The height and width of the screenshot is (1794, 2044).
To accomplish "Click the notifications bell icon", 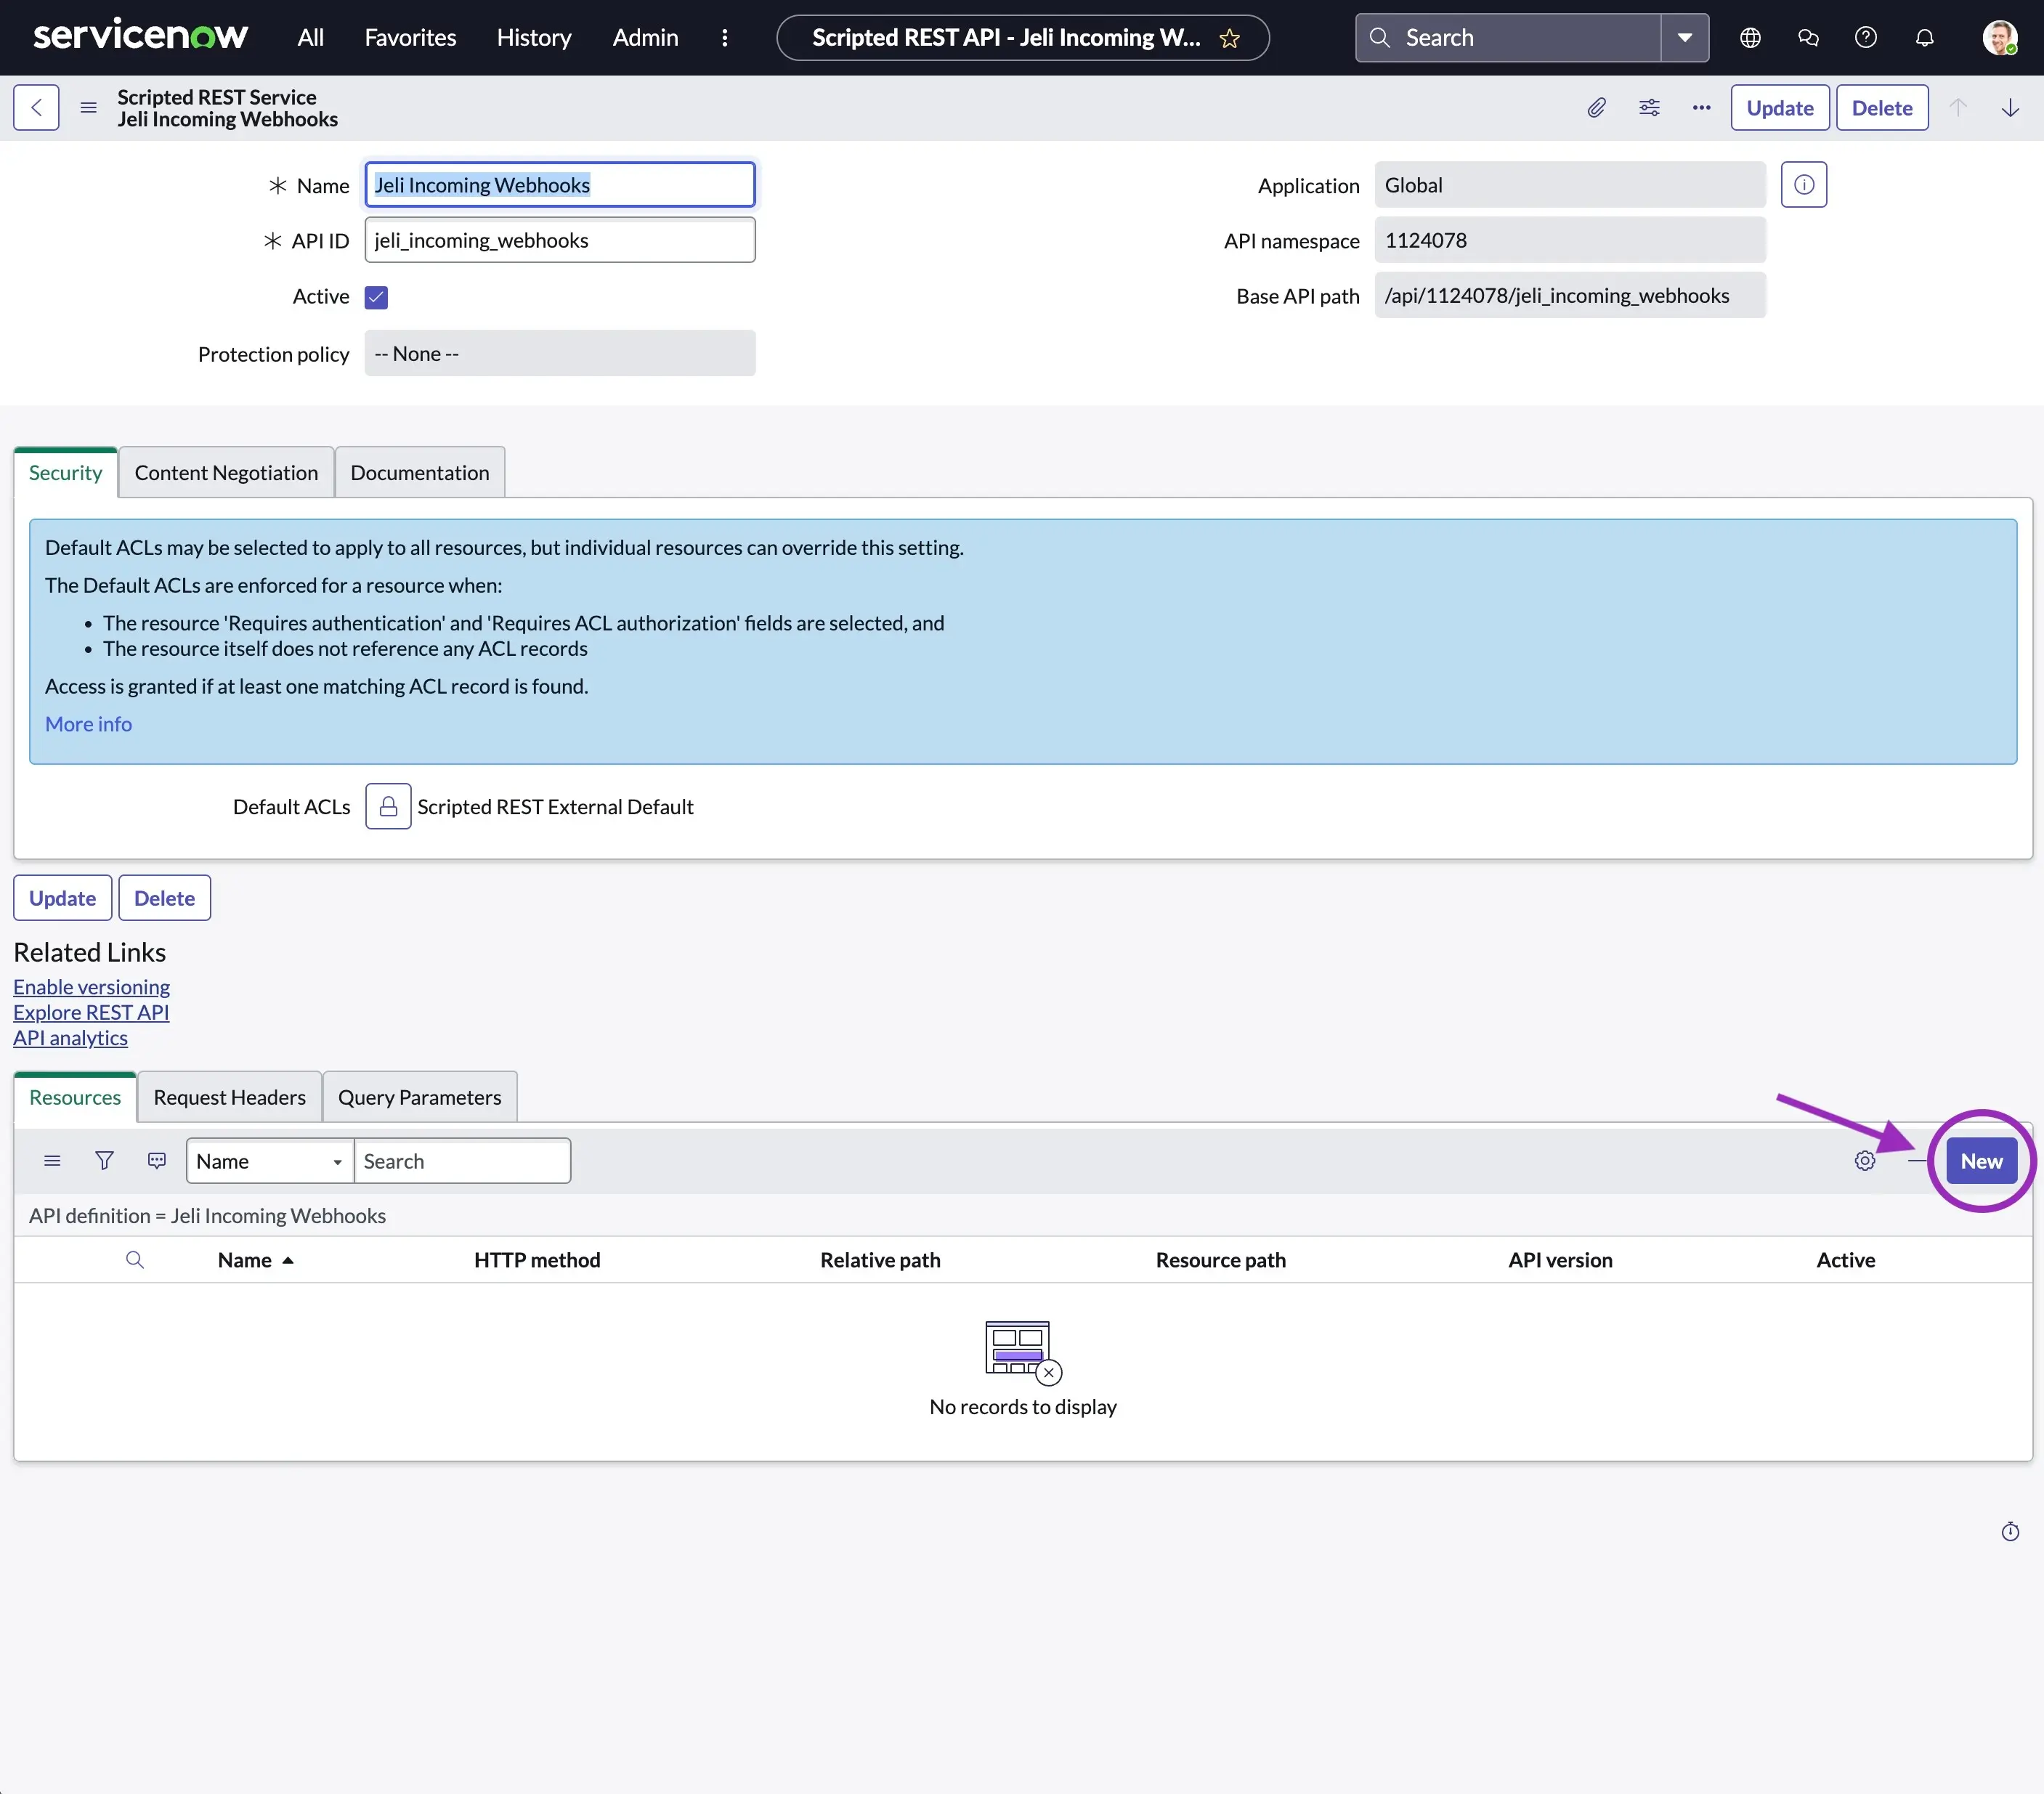I will (x=1923, y=38).
